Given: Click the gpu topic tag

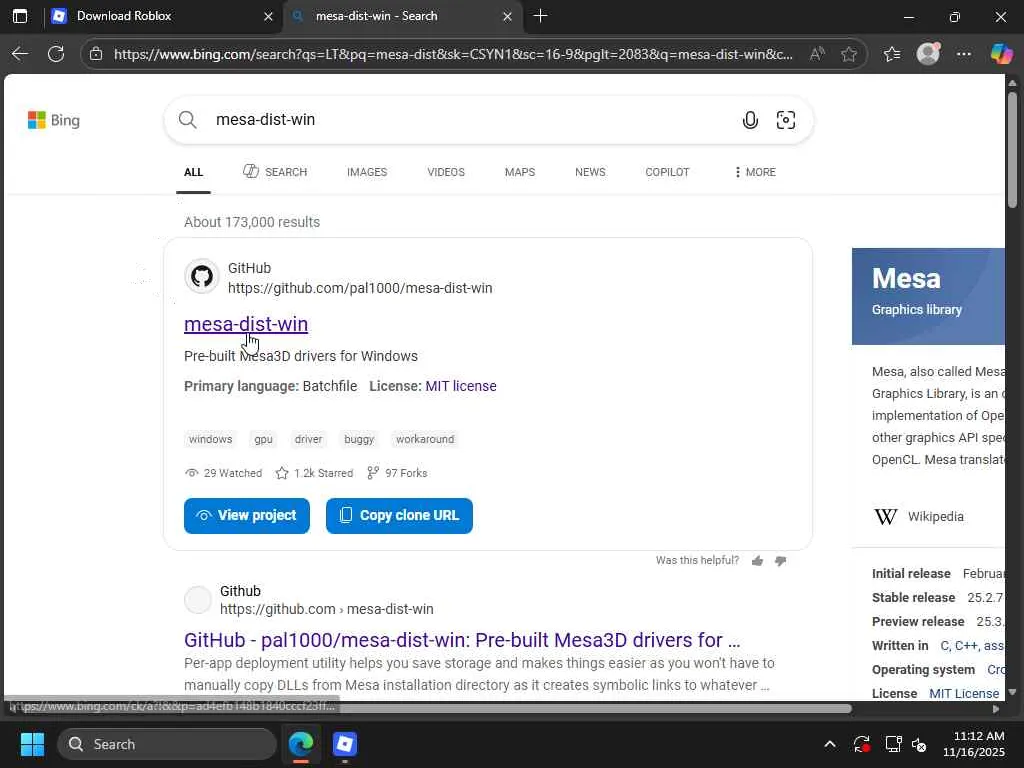Looking at the screenshot, I should point(263,439).
